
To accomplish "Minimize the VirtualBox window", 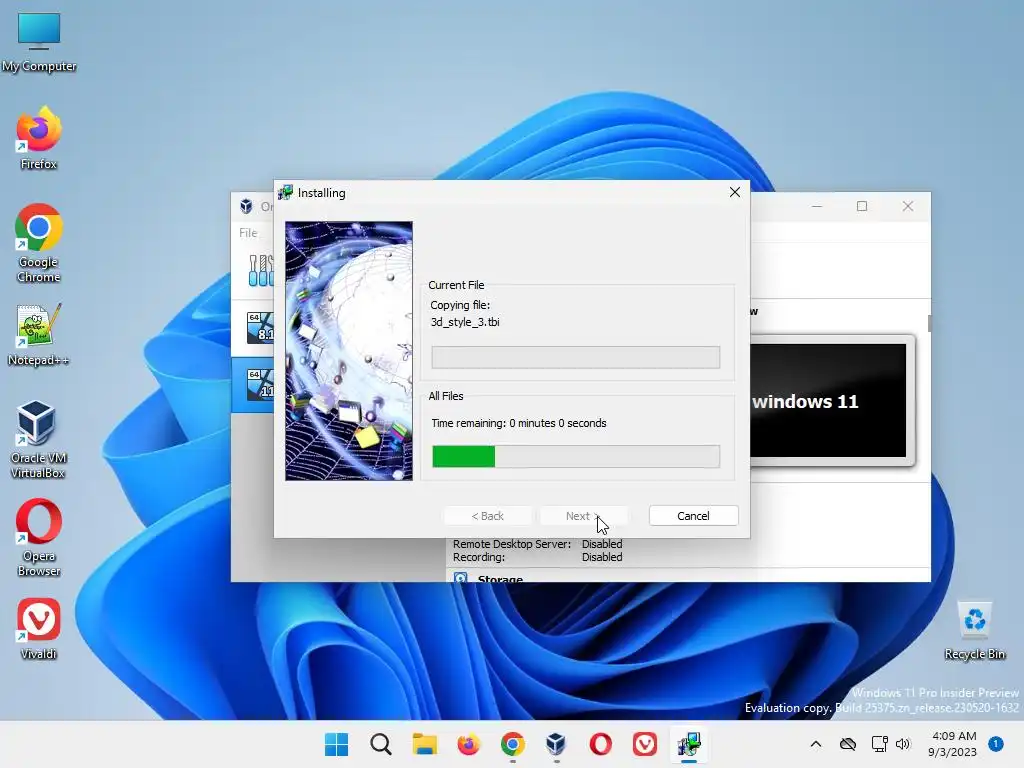I will [x=816, y=206].
